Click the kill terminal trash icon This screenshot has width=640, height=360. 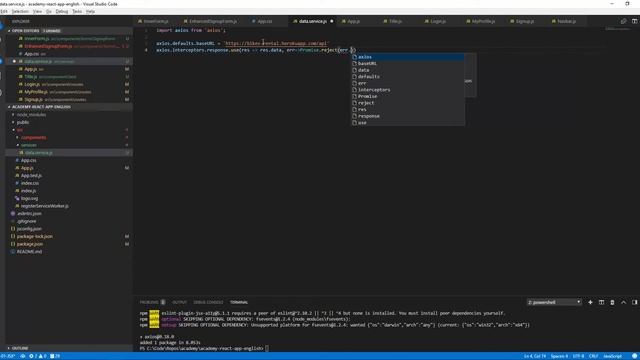(612, 302)
